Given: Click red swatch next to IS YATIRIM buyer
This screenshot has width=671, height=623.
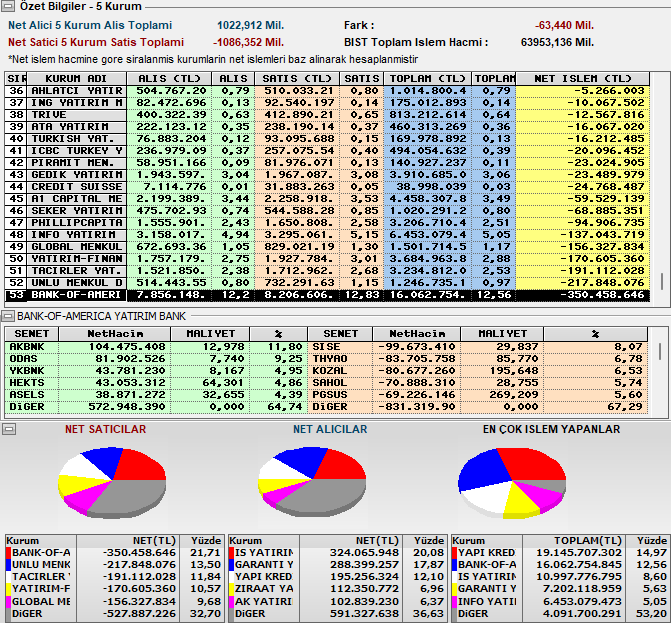Looking at the screenshot, I should pos(232,552).
